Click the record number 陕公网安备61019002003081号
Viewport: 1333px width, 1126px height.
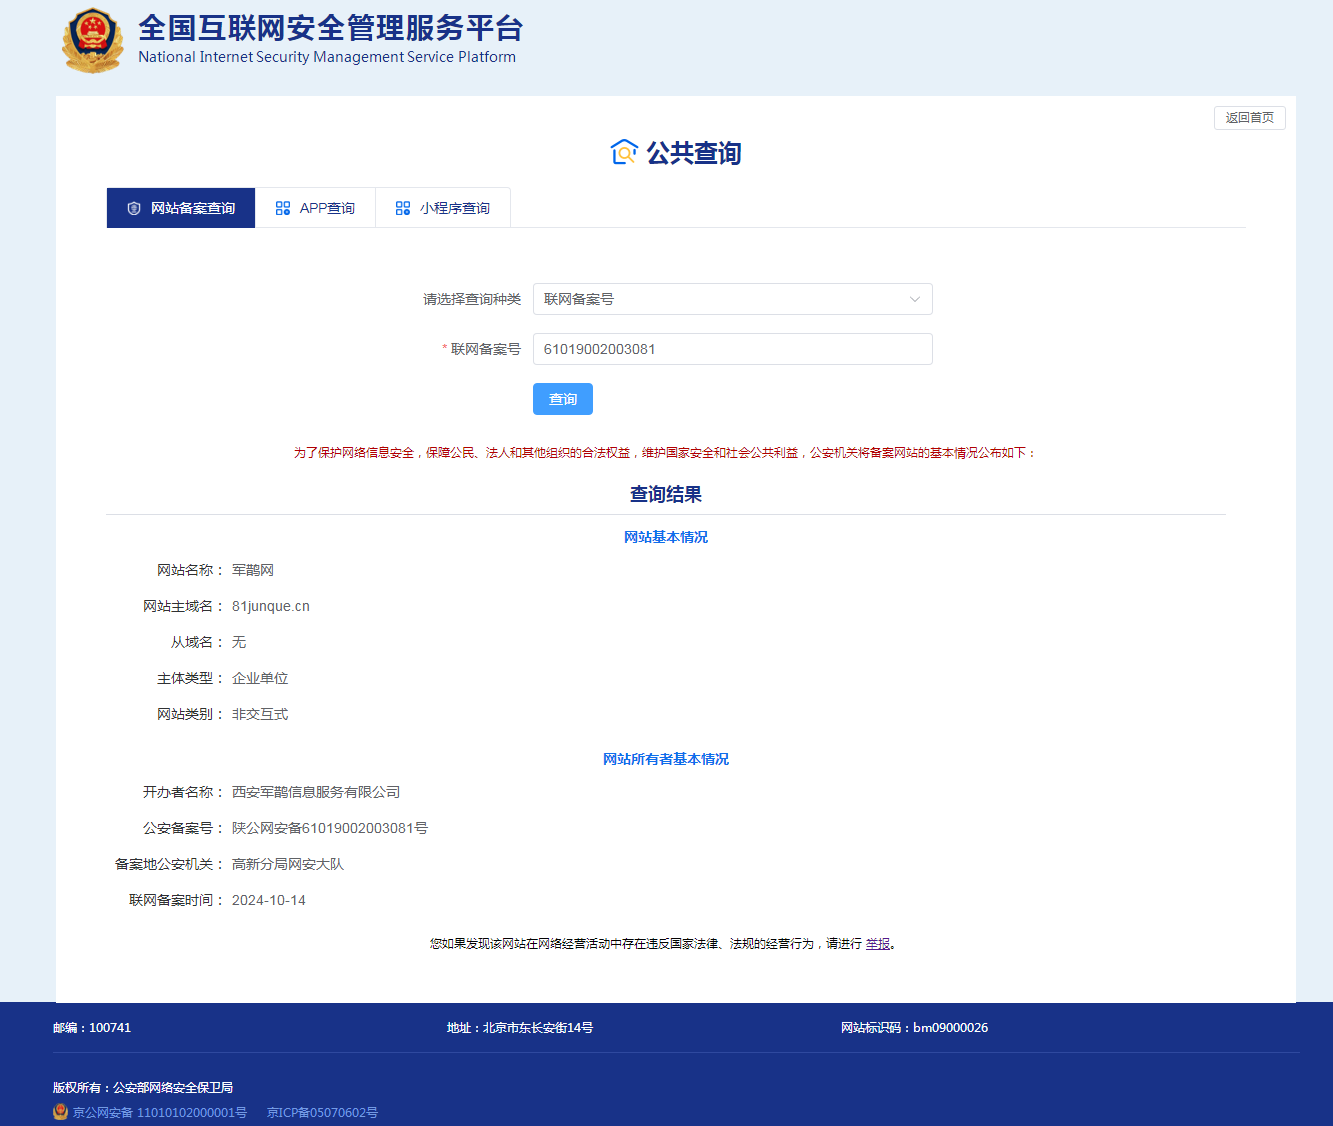330,828
